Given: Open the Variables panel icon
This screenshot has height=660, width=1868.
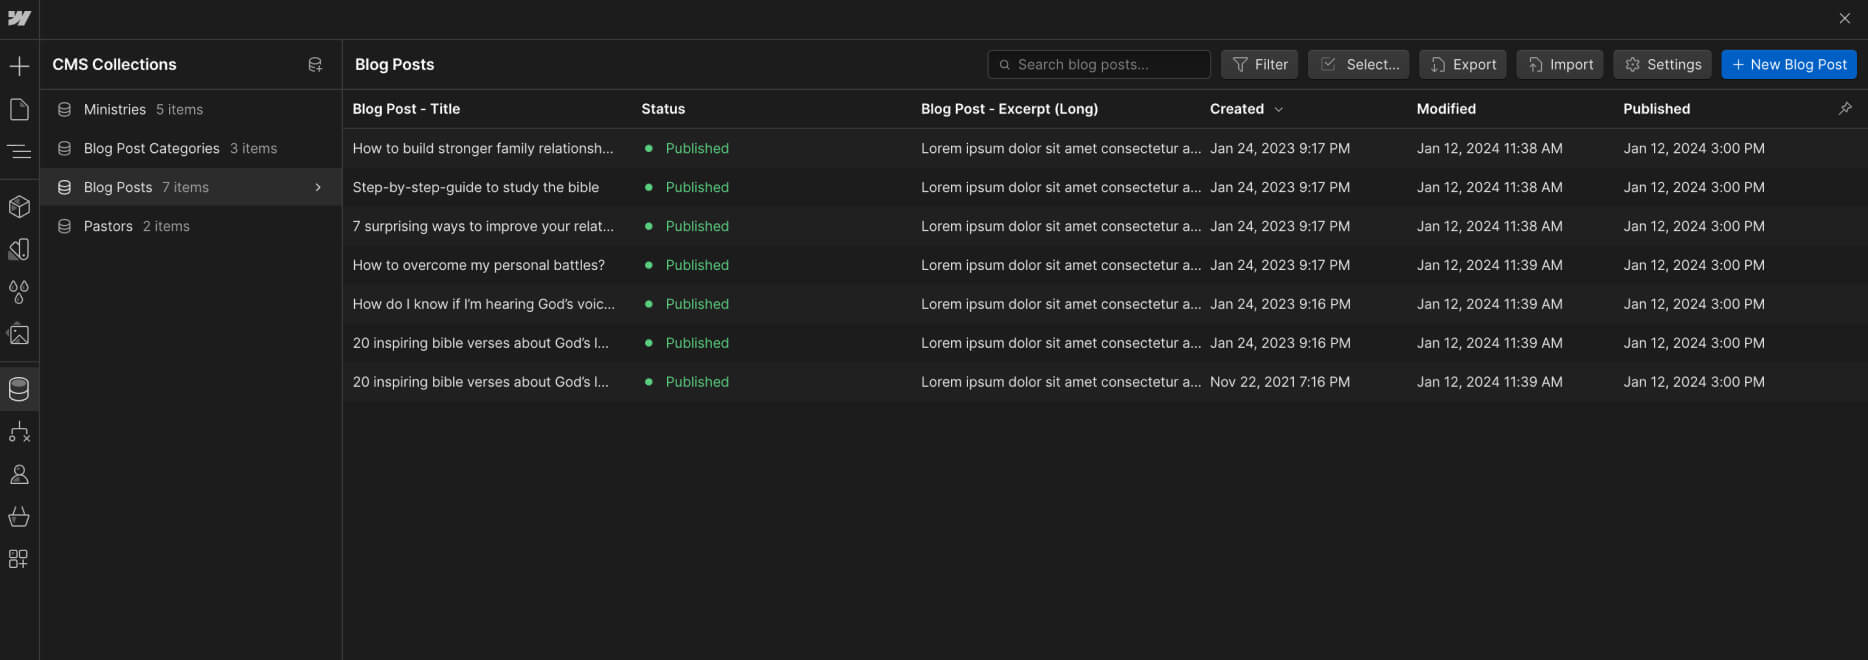Looking at the screenshot, I should pyautogui.click(x=19, y=249).
